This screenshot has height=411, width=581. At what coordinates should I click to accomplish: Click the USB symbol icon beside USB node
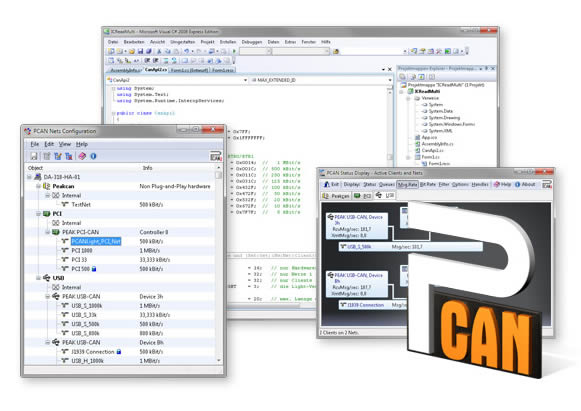(47, 278)
